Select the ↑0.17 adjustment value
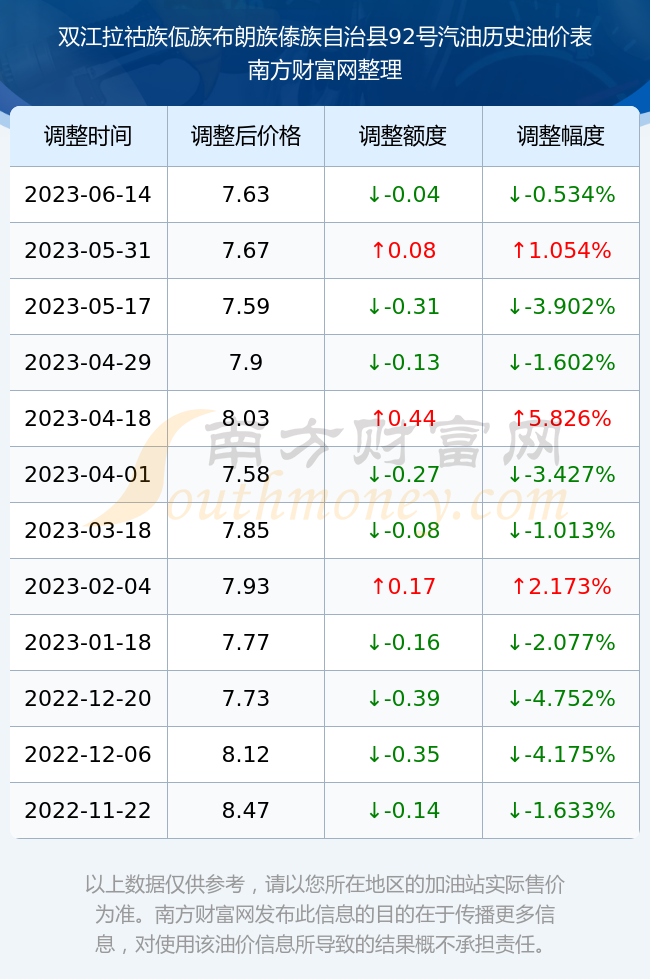The height and width of the screenshot is (980, 650). 403,586
